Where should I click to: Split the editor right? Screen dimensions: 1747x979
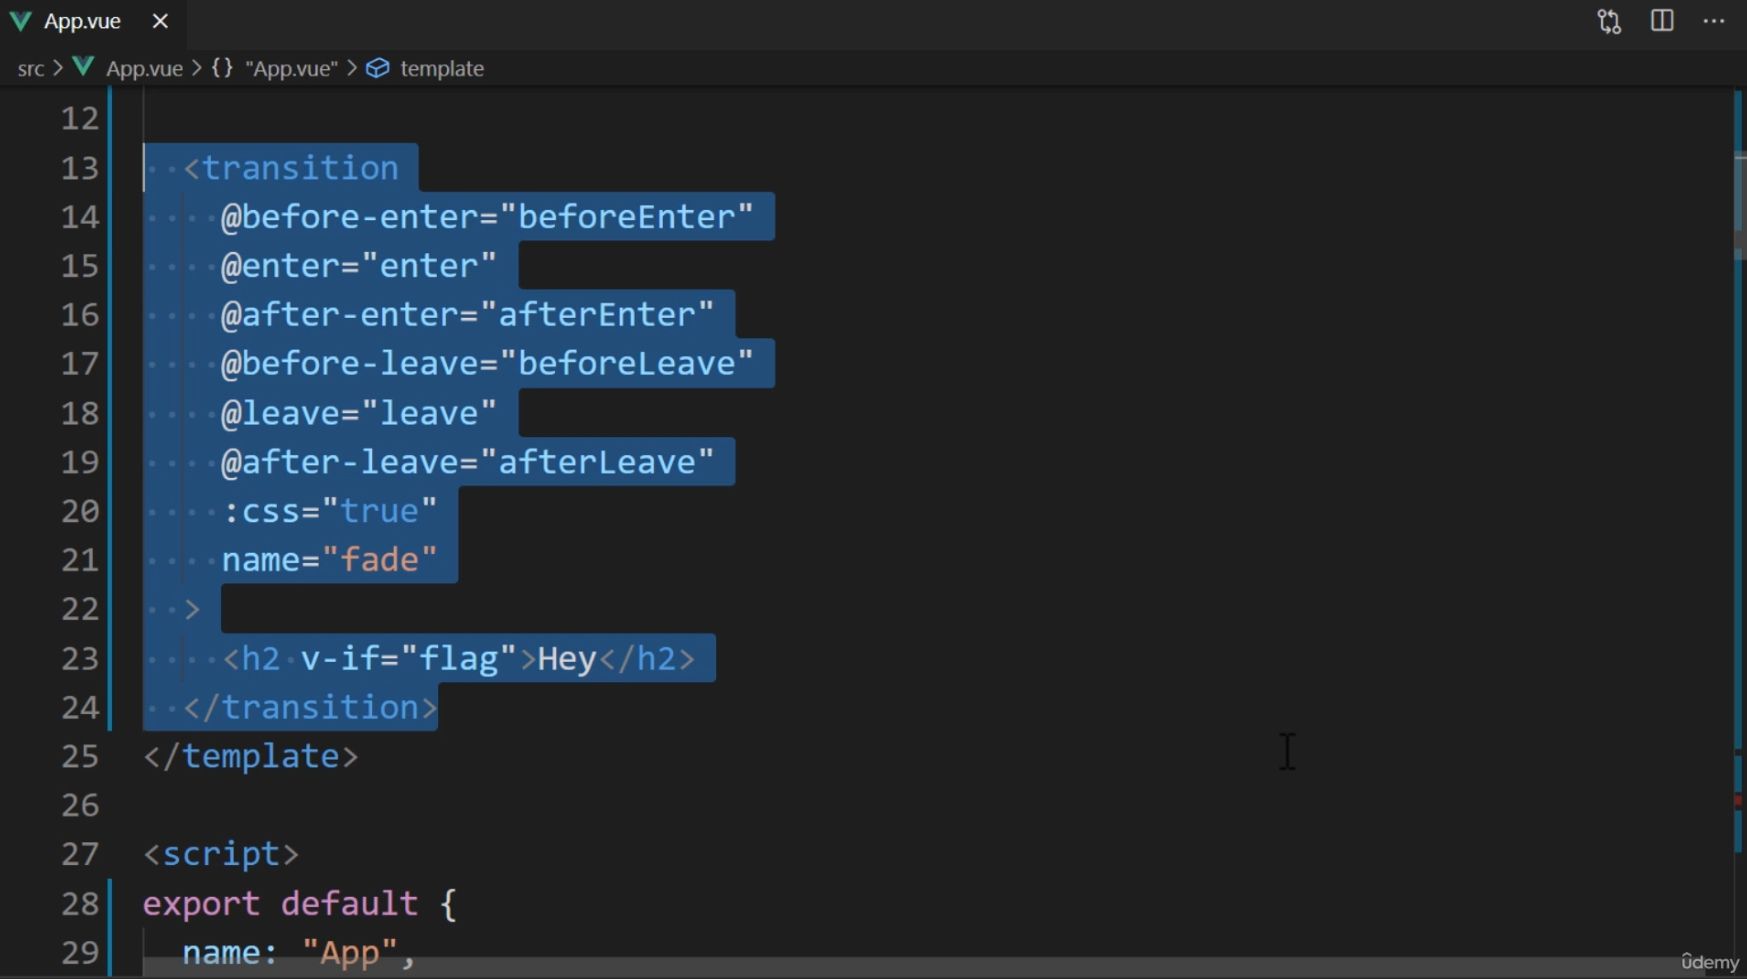[1662, 21]
